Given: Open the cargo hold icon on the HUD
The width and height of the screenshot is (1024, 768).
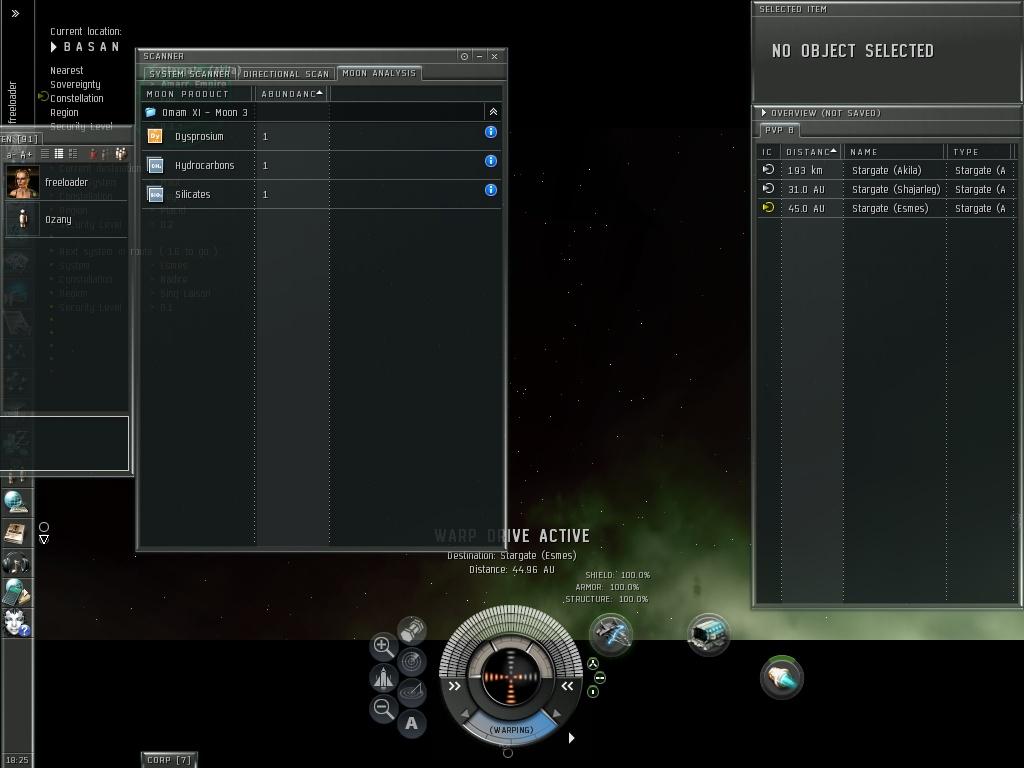Looking at the screenshot, I should point(412,632).
